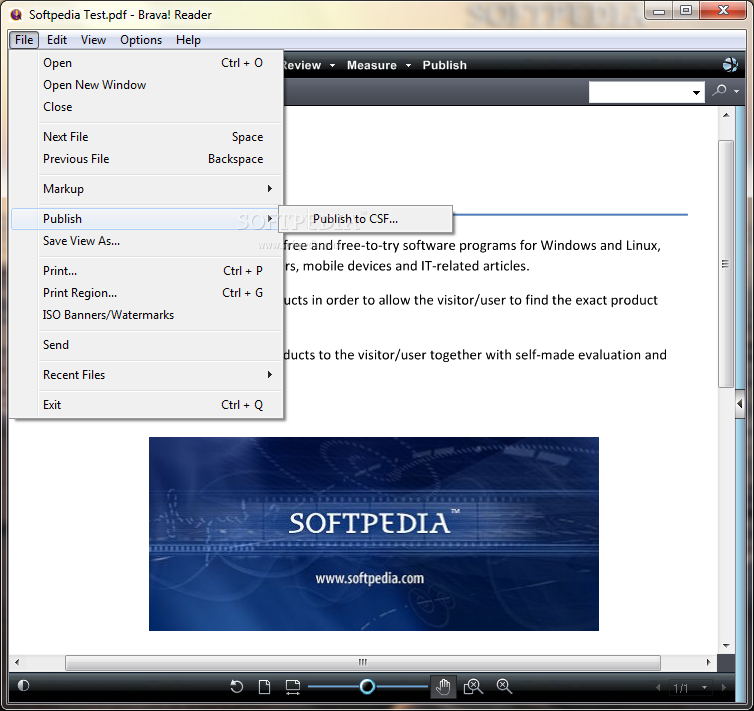Close the File menu via File menu bar item
The image size is (754, 711).
point(24,40)
